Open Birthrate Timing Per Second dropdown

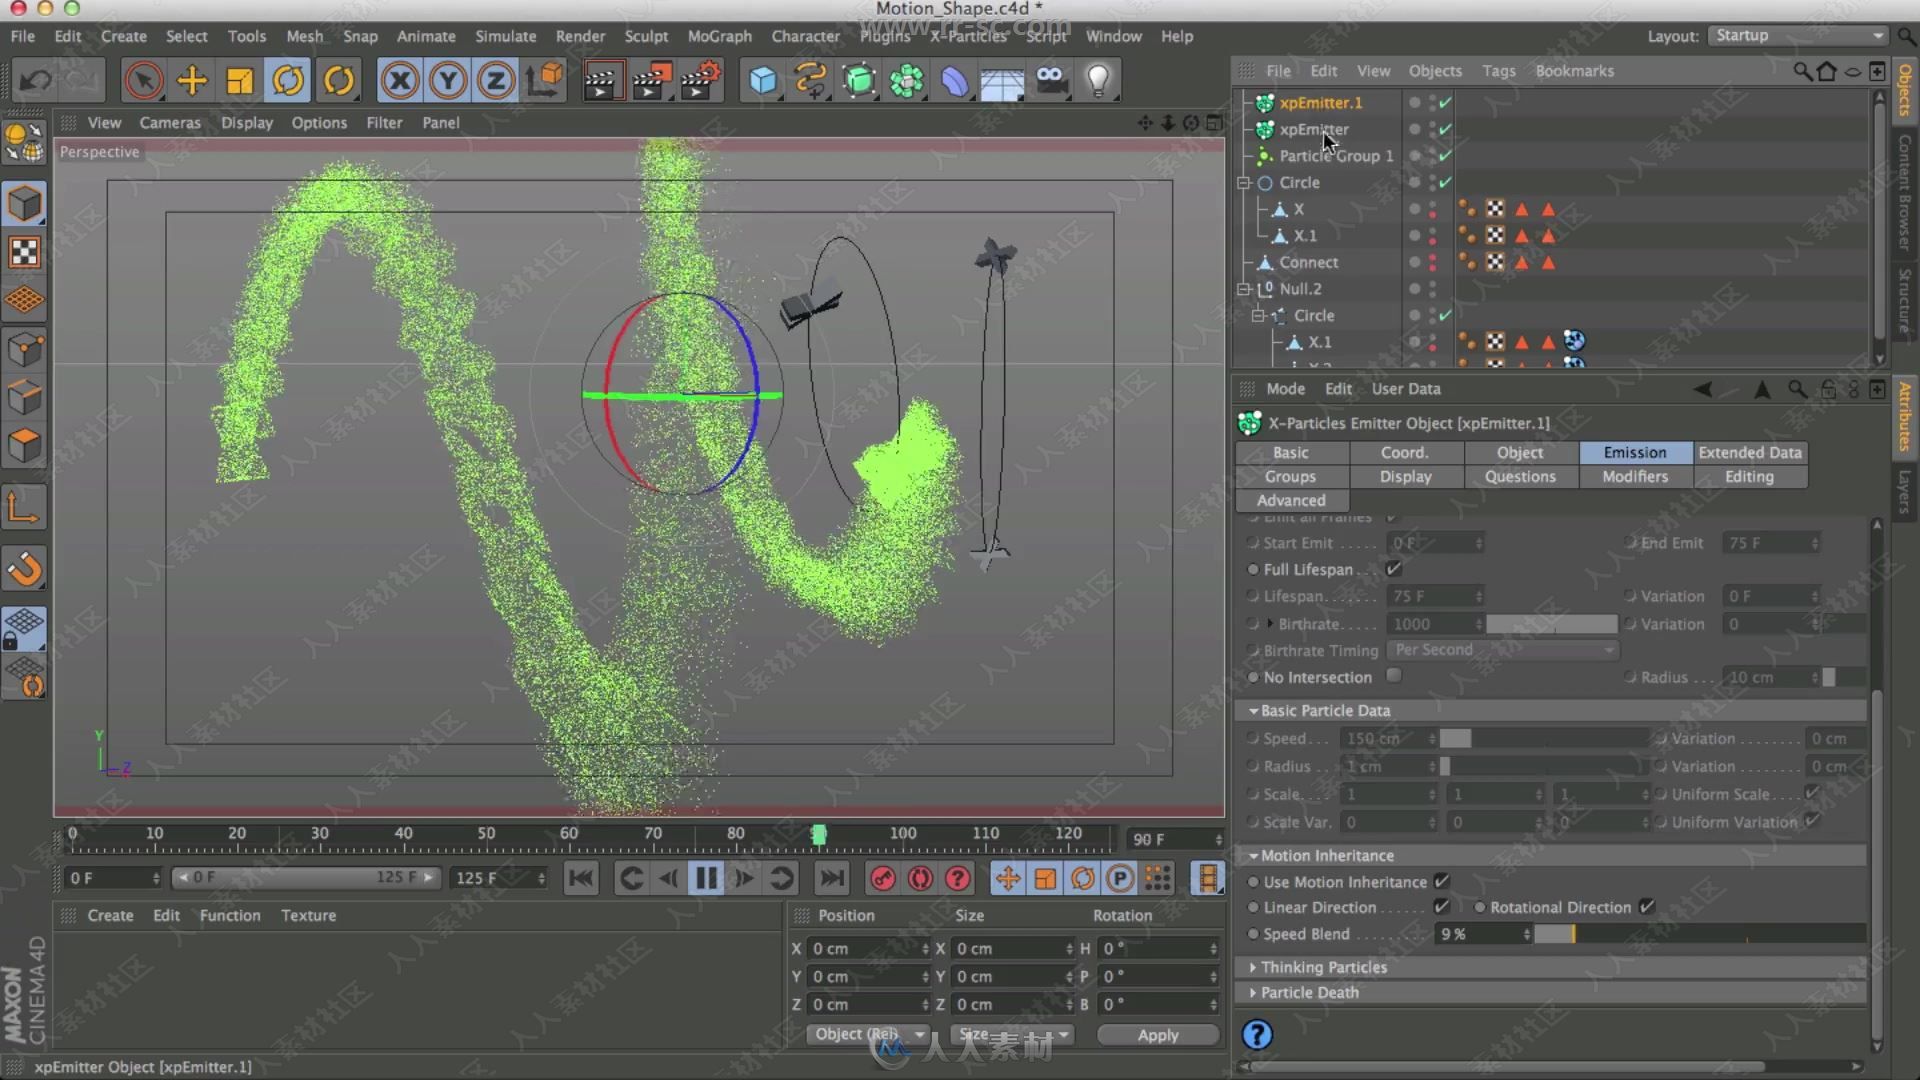[1503, 650]
